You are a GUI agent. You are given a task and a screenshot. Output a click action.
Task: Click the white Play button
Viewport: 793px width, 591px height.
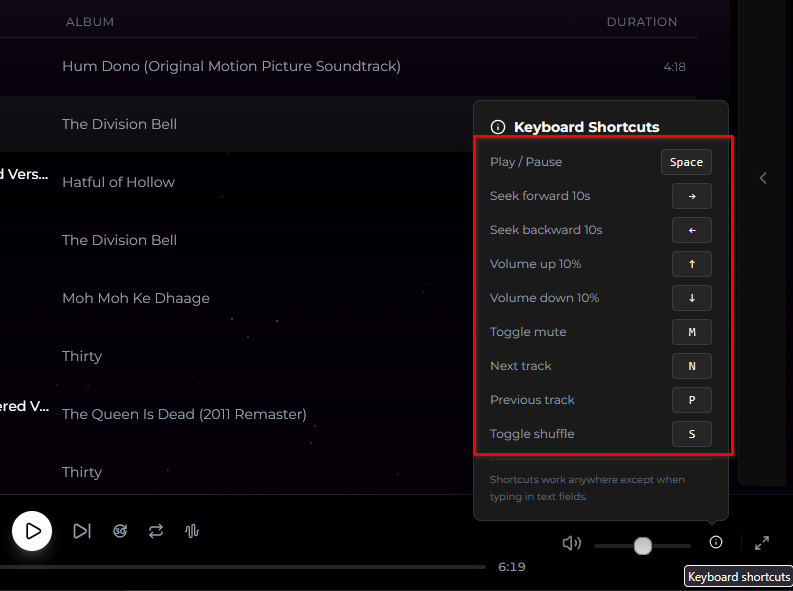tap(32, 531)
